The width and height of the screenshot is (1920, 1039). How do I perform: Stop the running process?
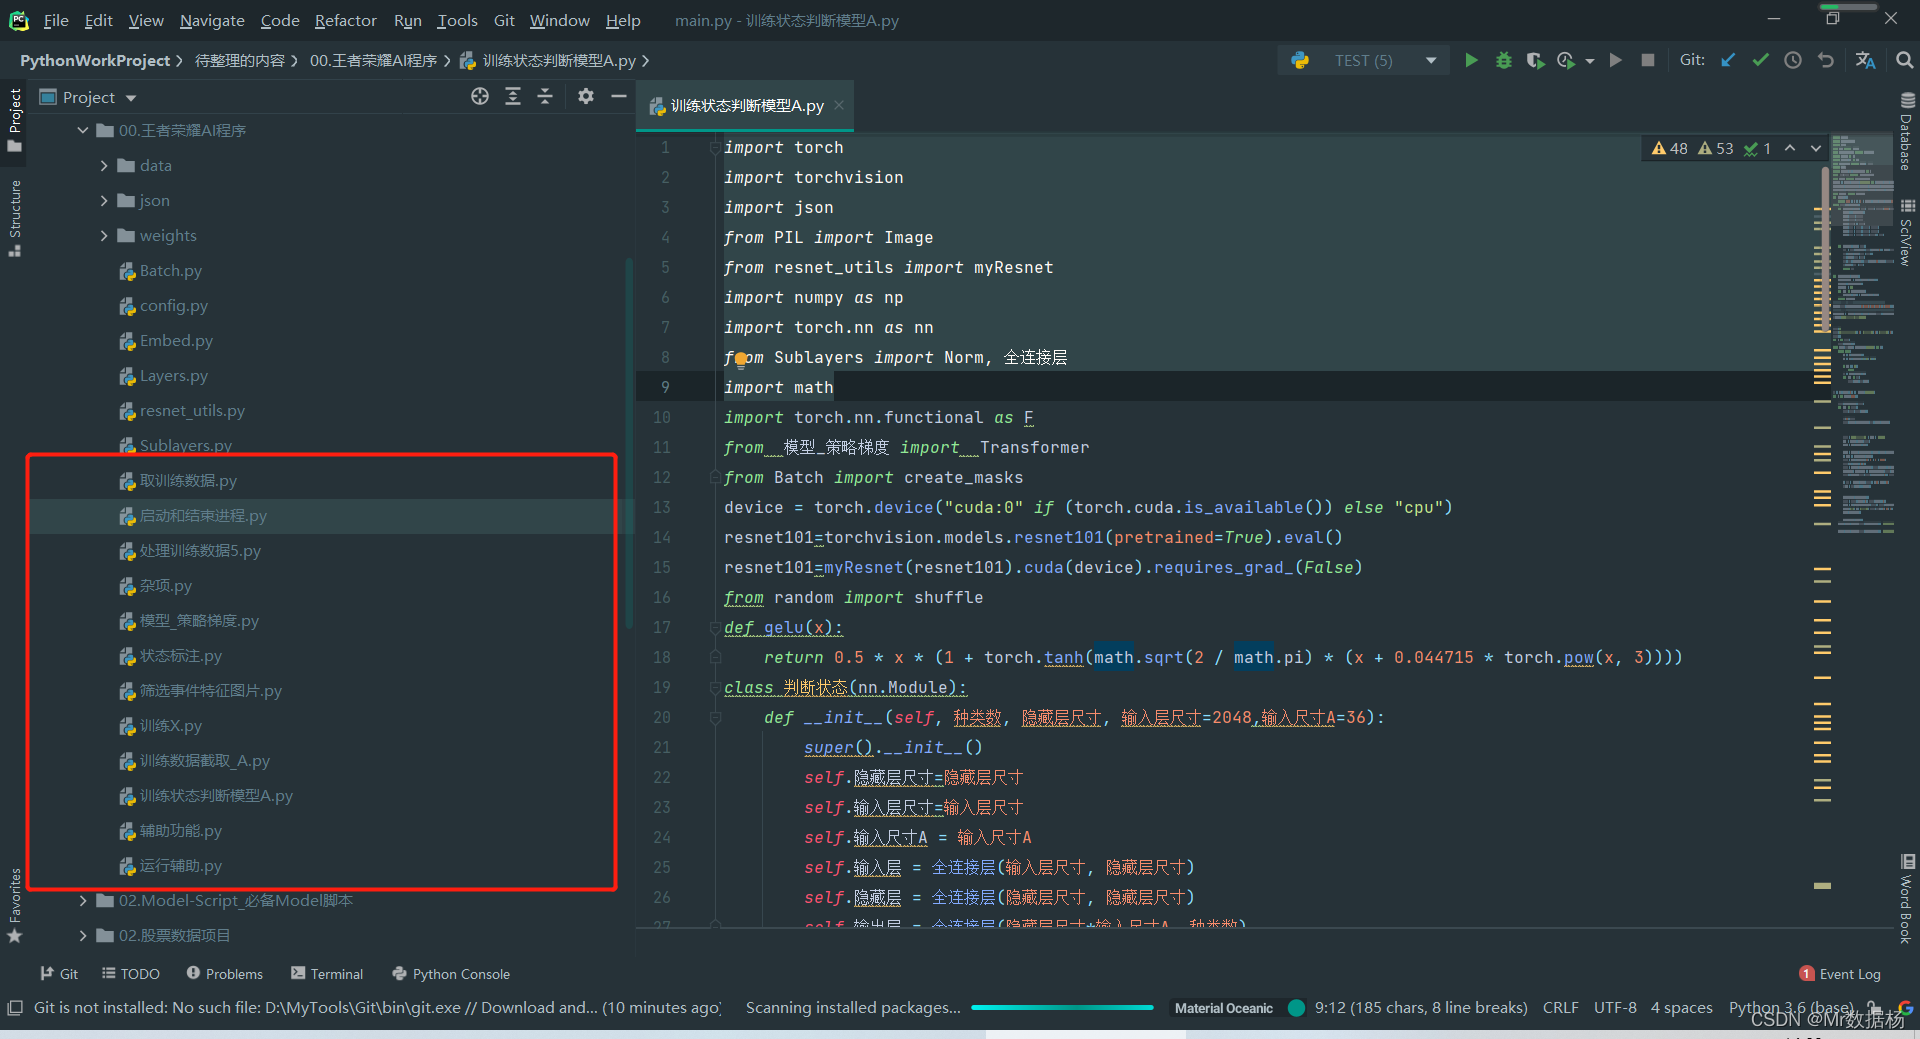1648,61
